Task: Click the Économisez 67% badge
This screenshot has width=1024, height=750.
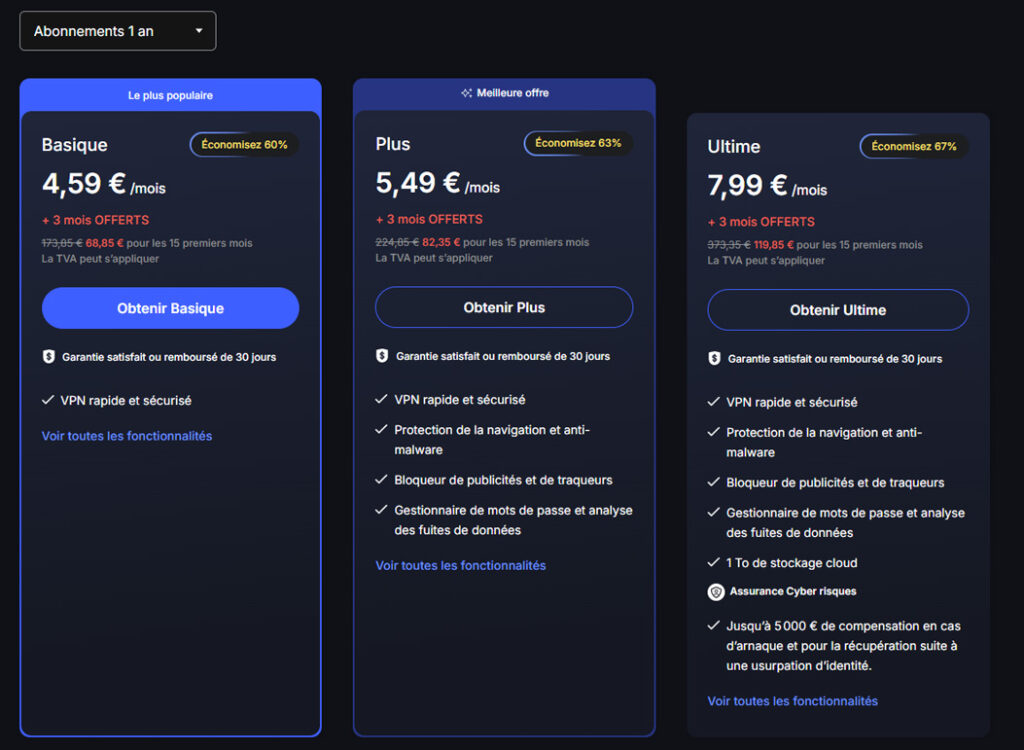Action: click(x=914, y=146)
